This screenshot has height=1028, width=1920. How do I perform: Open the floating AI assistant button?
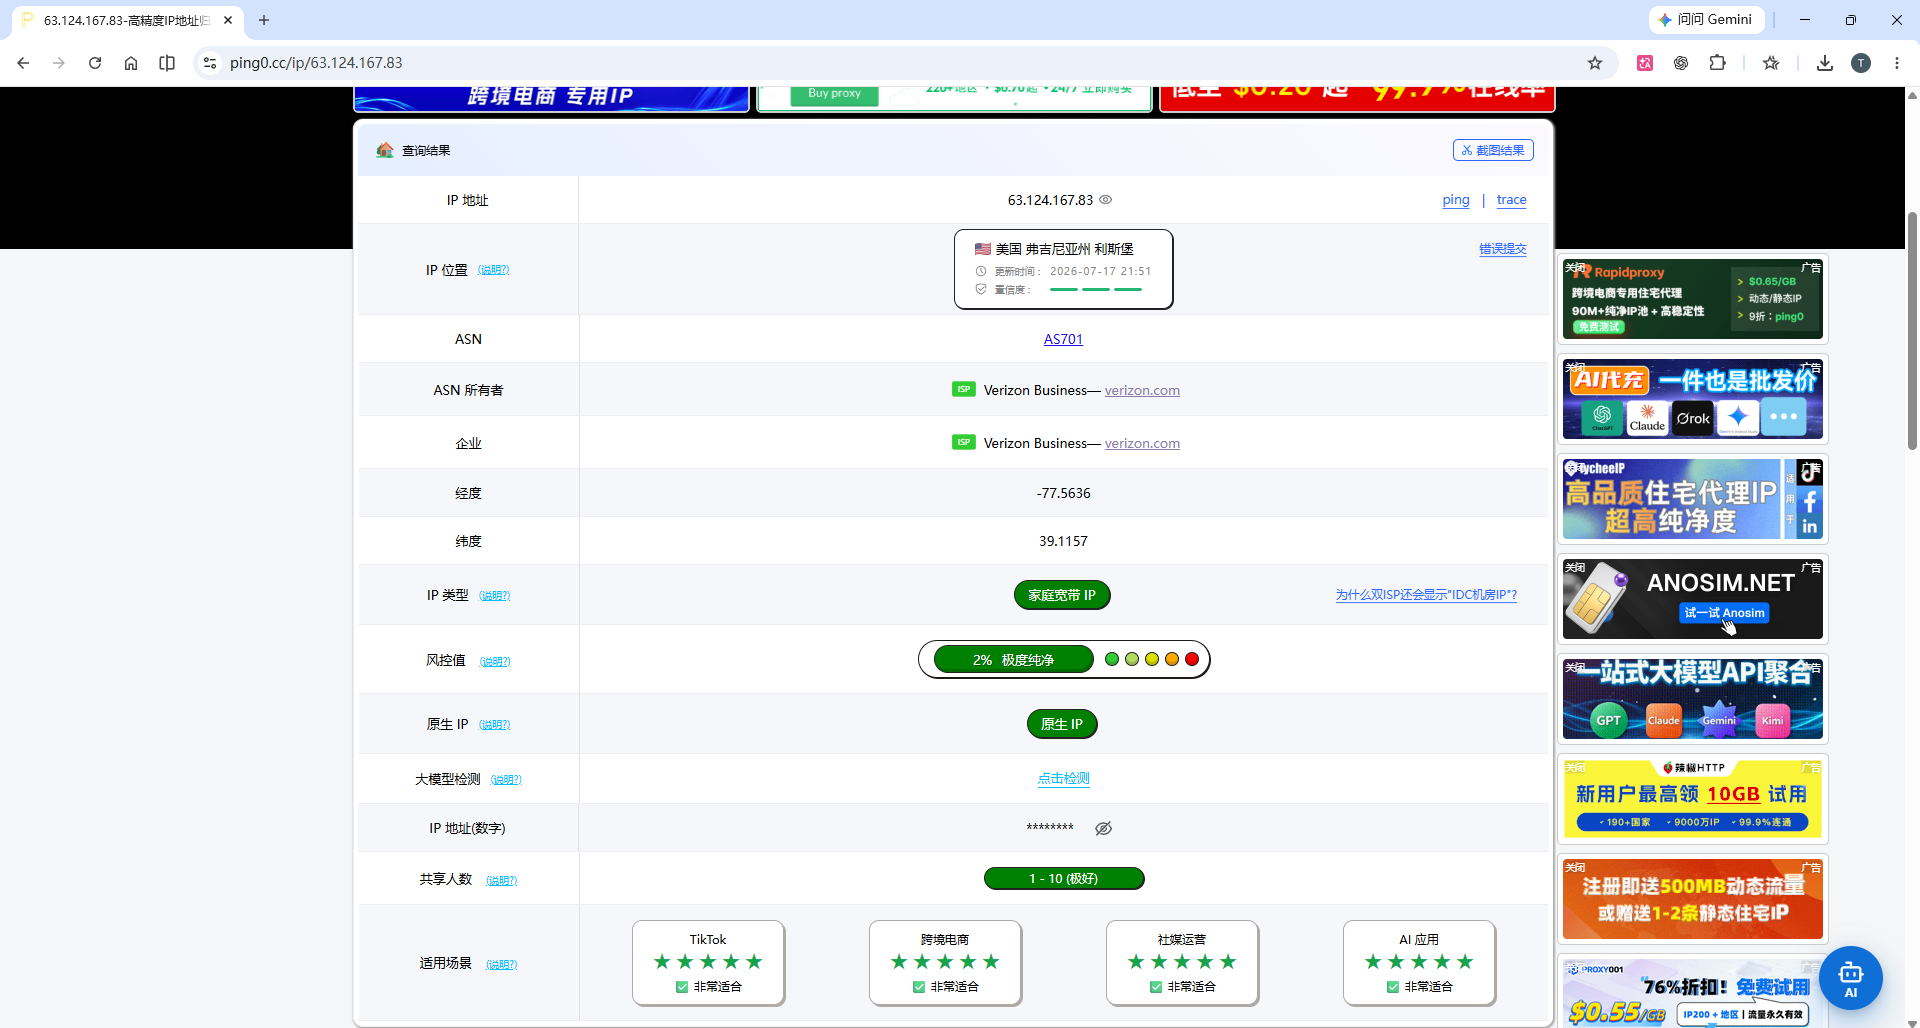pos(1850,978)
